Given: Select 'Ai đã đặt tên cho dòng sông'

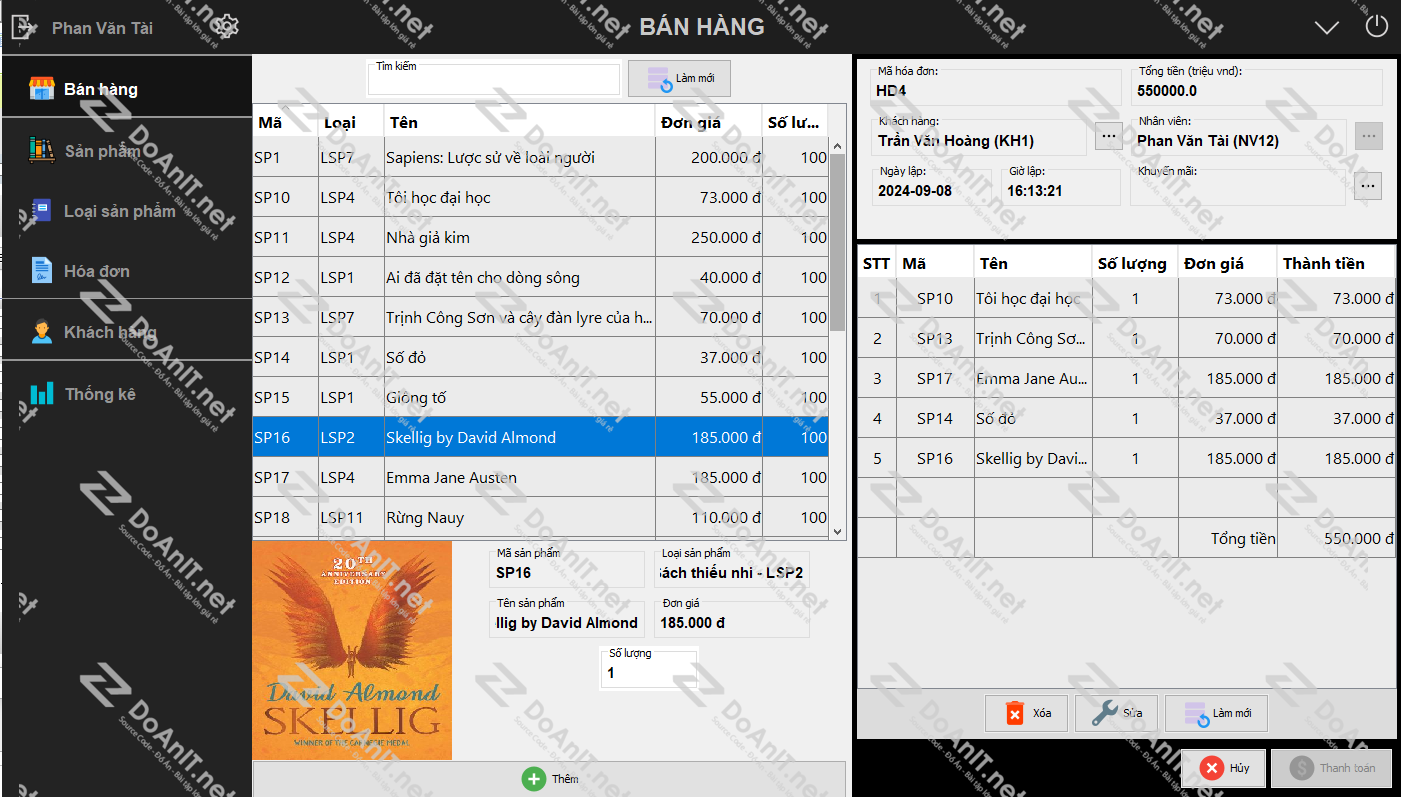Looking at the screenshot, I should (x=540, y=277).
